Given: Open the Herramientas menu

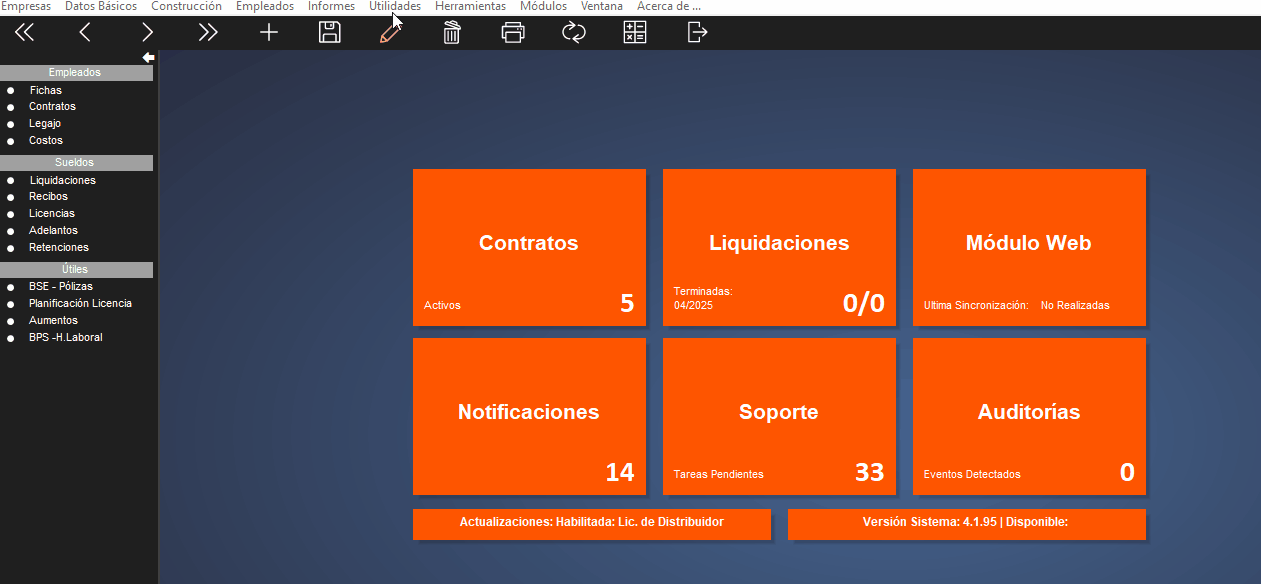Looking at the screenshot, I should point(470,6).
